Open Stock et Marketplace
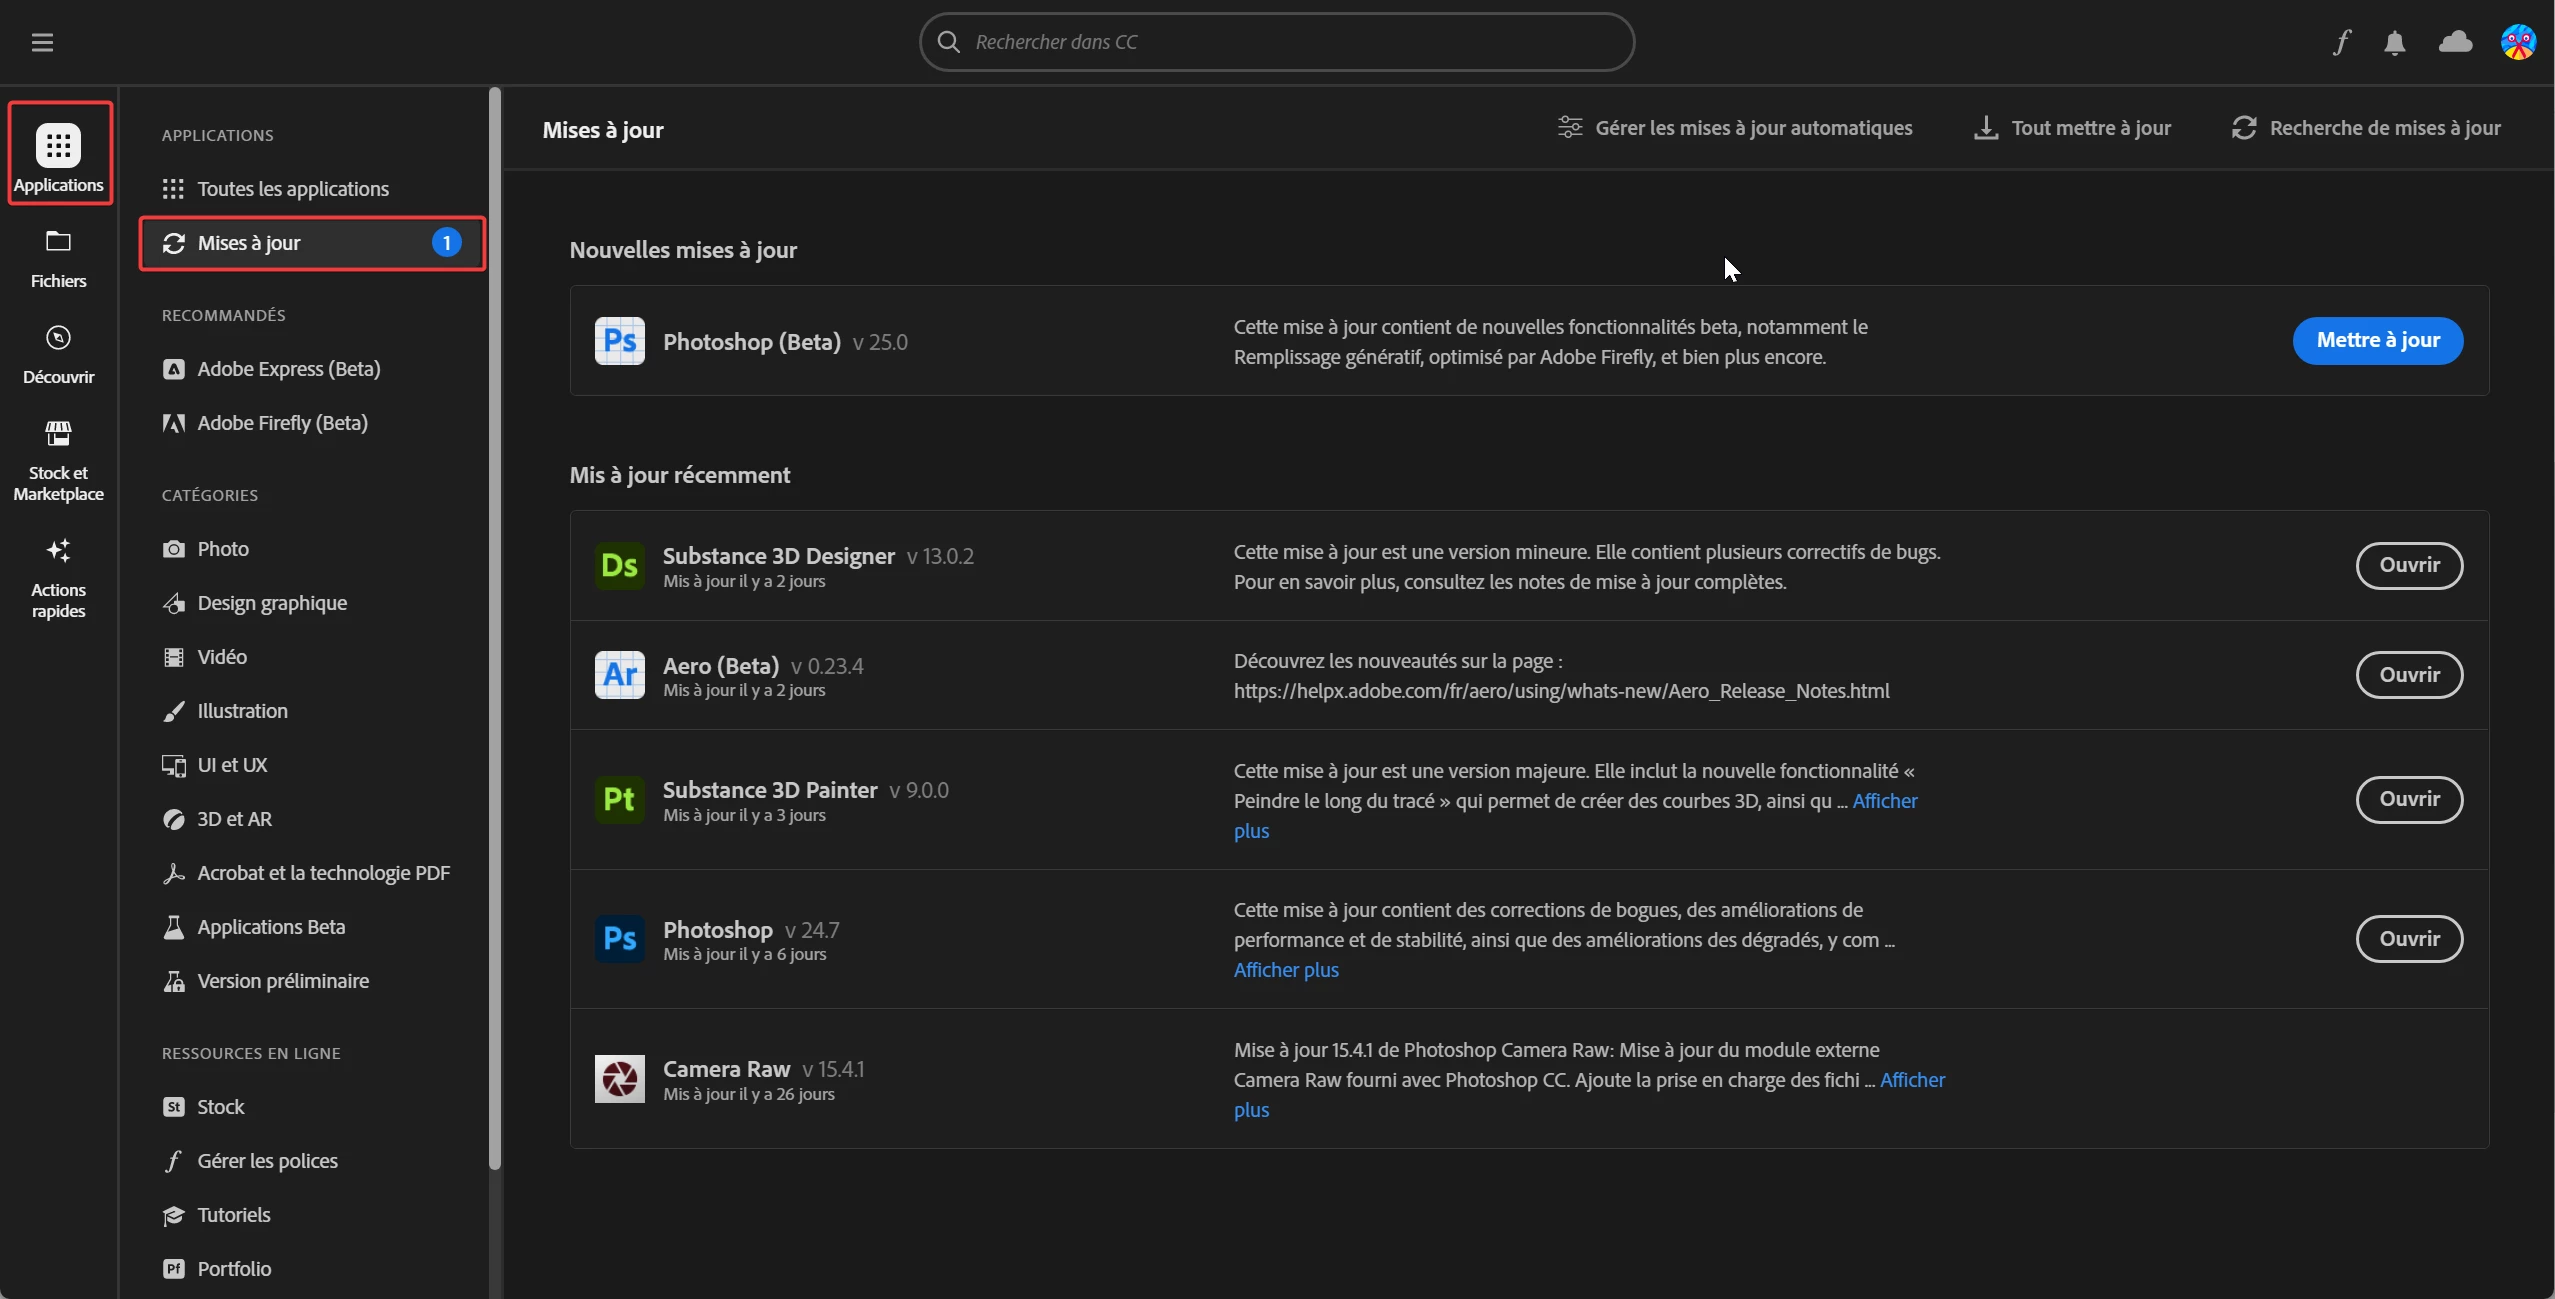The height and width of the screenshot is (1299, 2555). [58, 460]
